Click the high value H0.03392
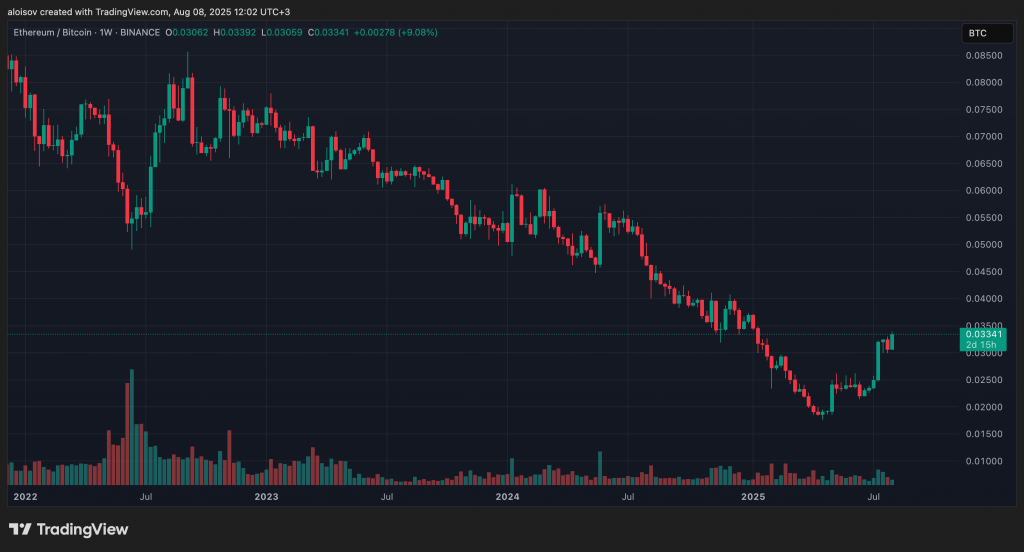Image resolution: width=1024 pixels, height=552 pixels. tap(234, 32)
